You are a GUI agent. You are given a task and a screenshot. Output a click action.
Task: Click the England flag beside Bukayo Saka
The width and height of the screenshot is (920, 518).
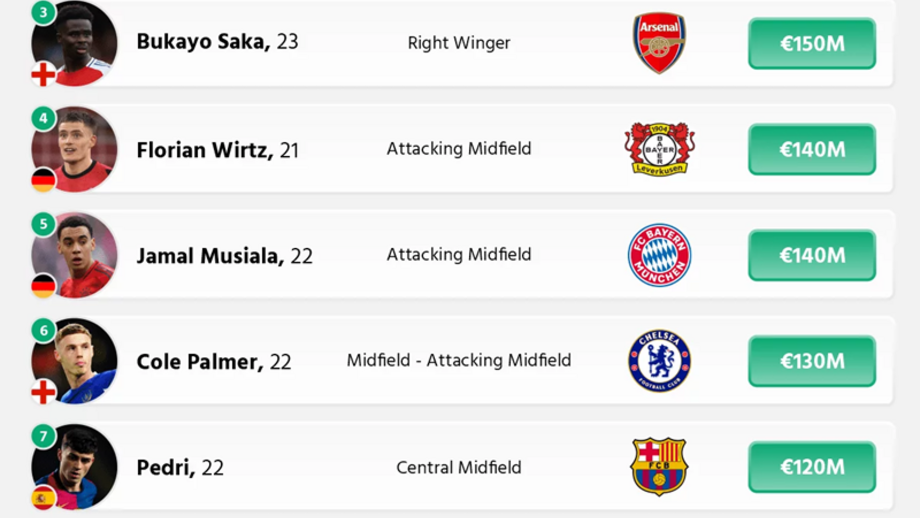pos(43,74)
